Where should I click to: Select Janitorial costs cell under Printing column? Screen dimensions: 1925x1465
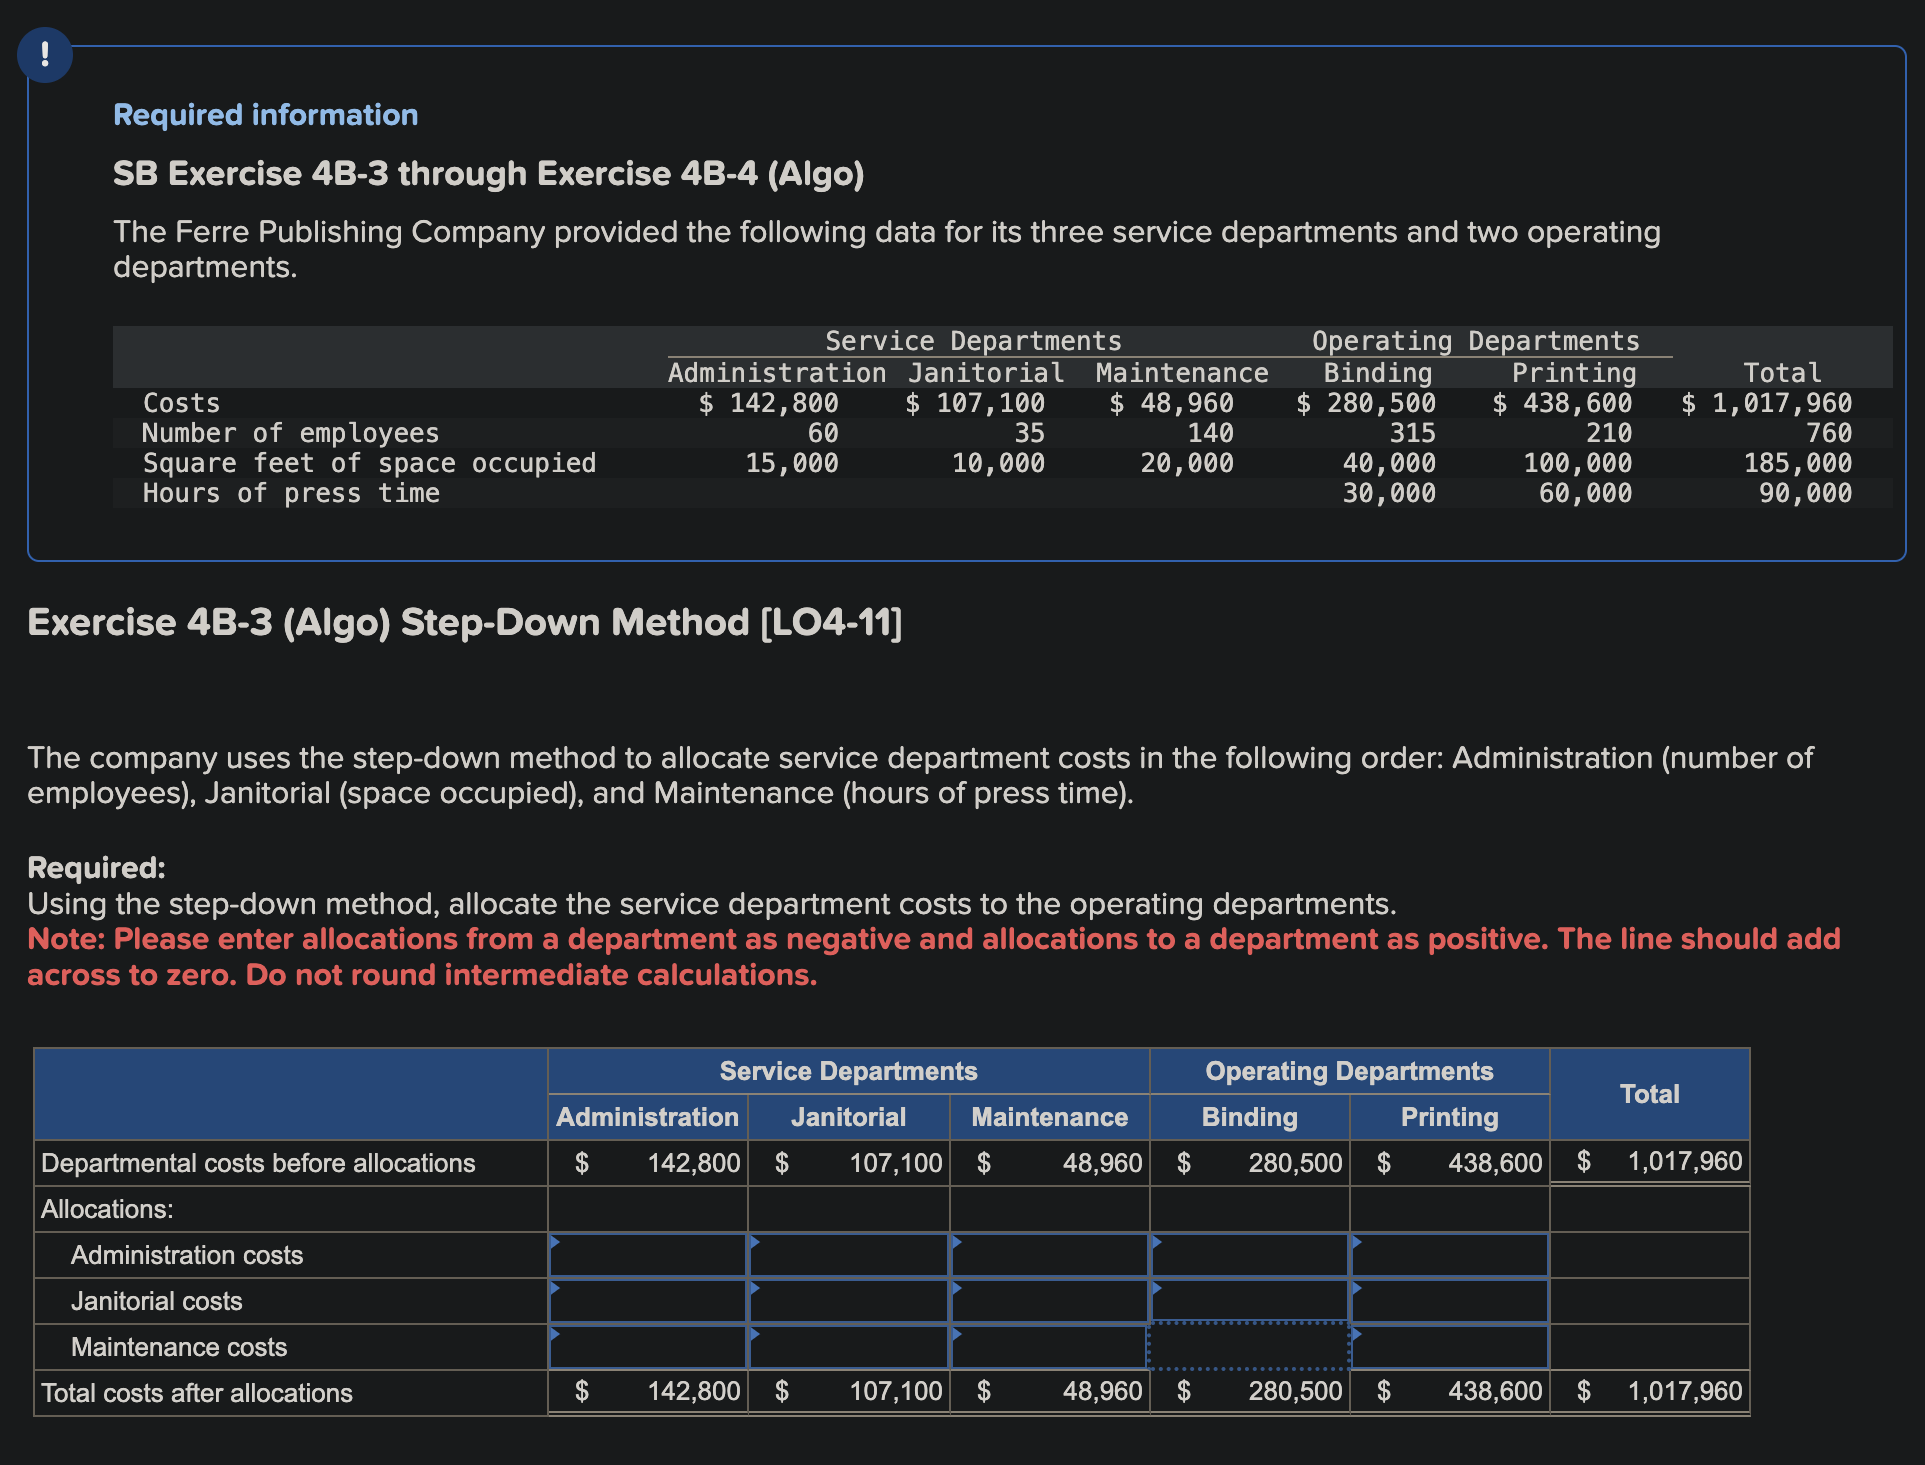(x=1449, y=1301)
